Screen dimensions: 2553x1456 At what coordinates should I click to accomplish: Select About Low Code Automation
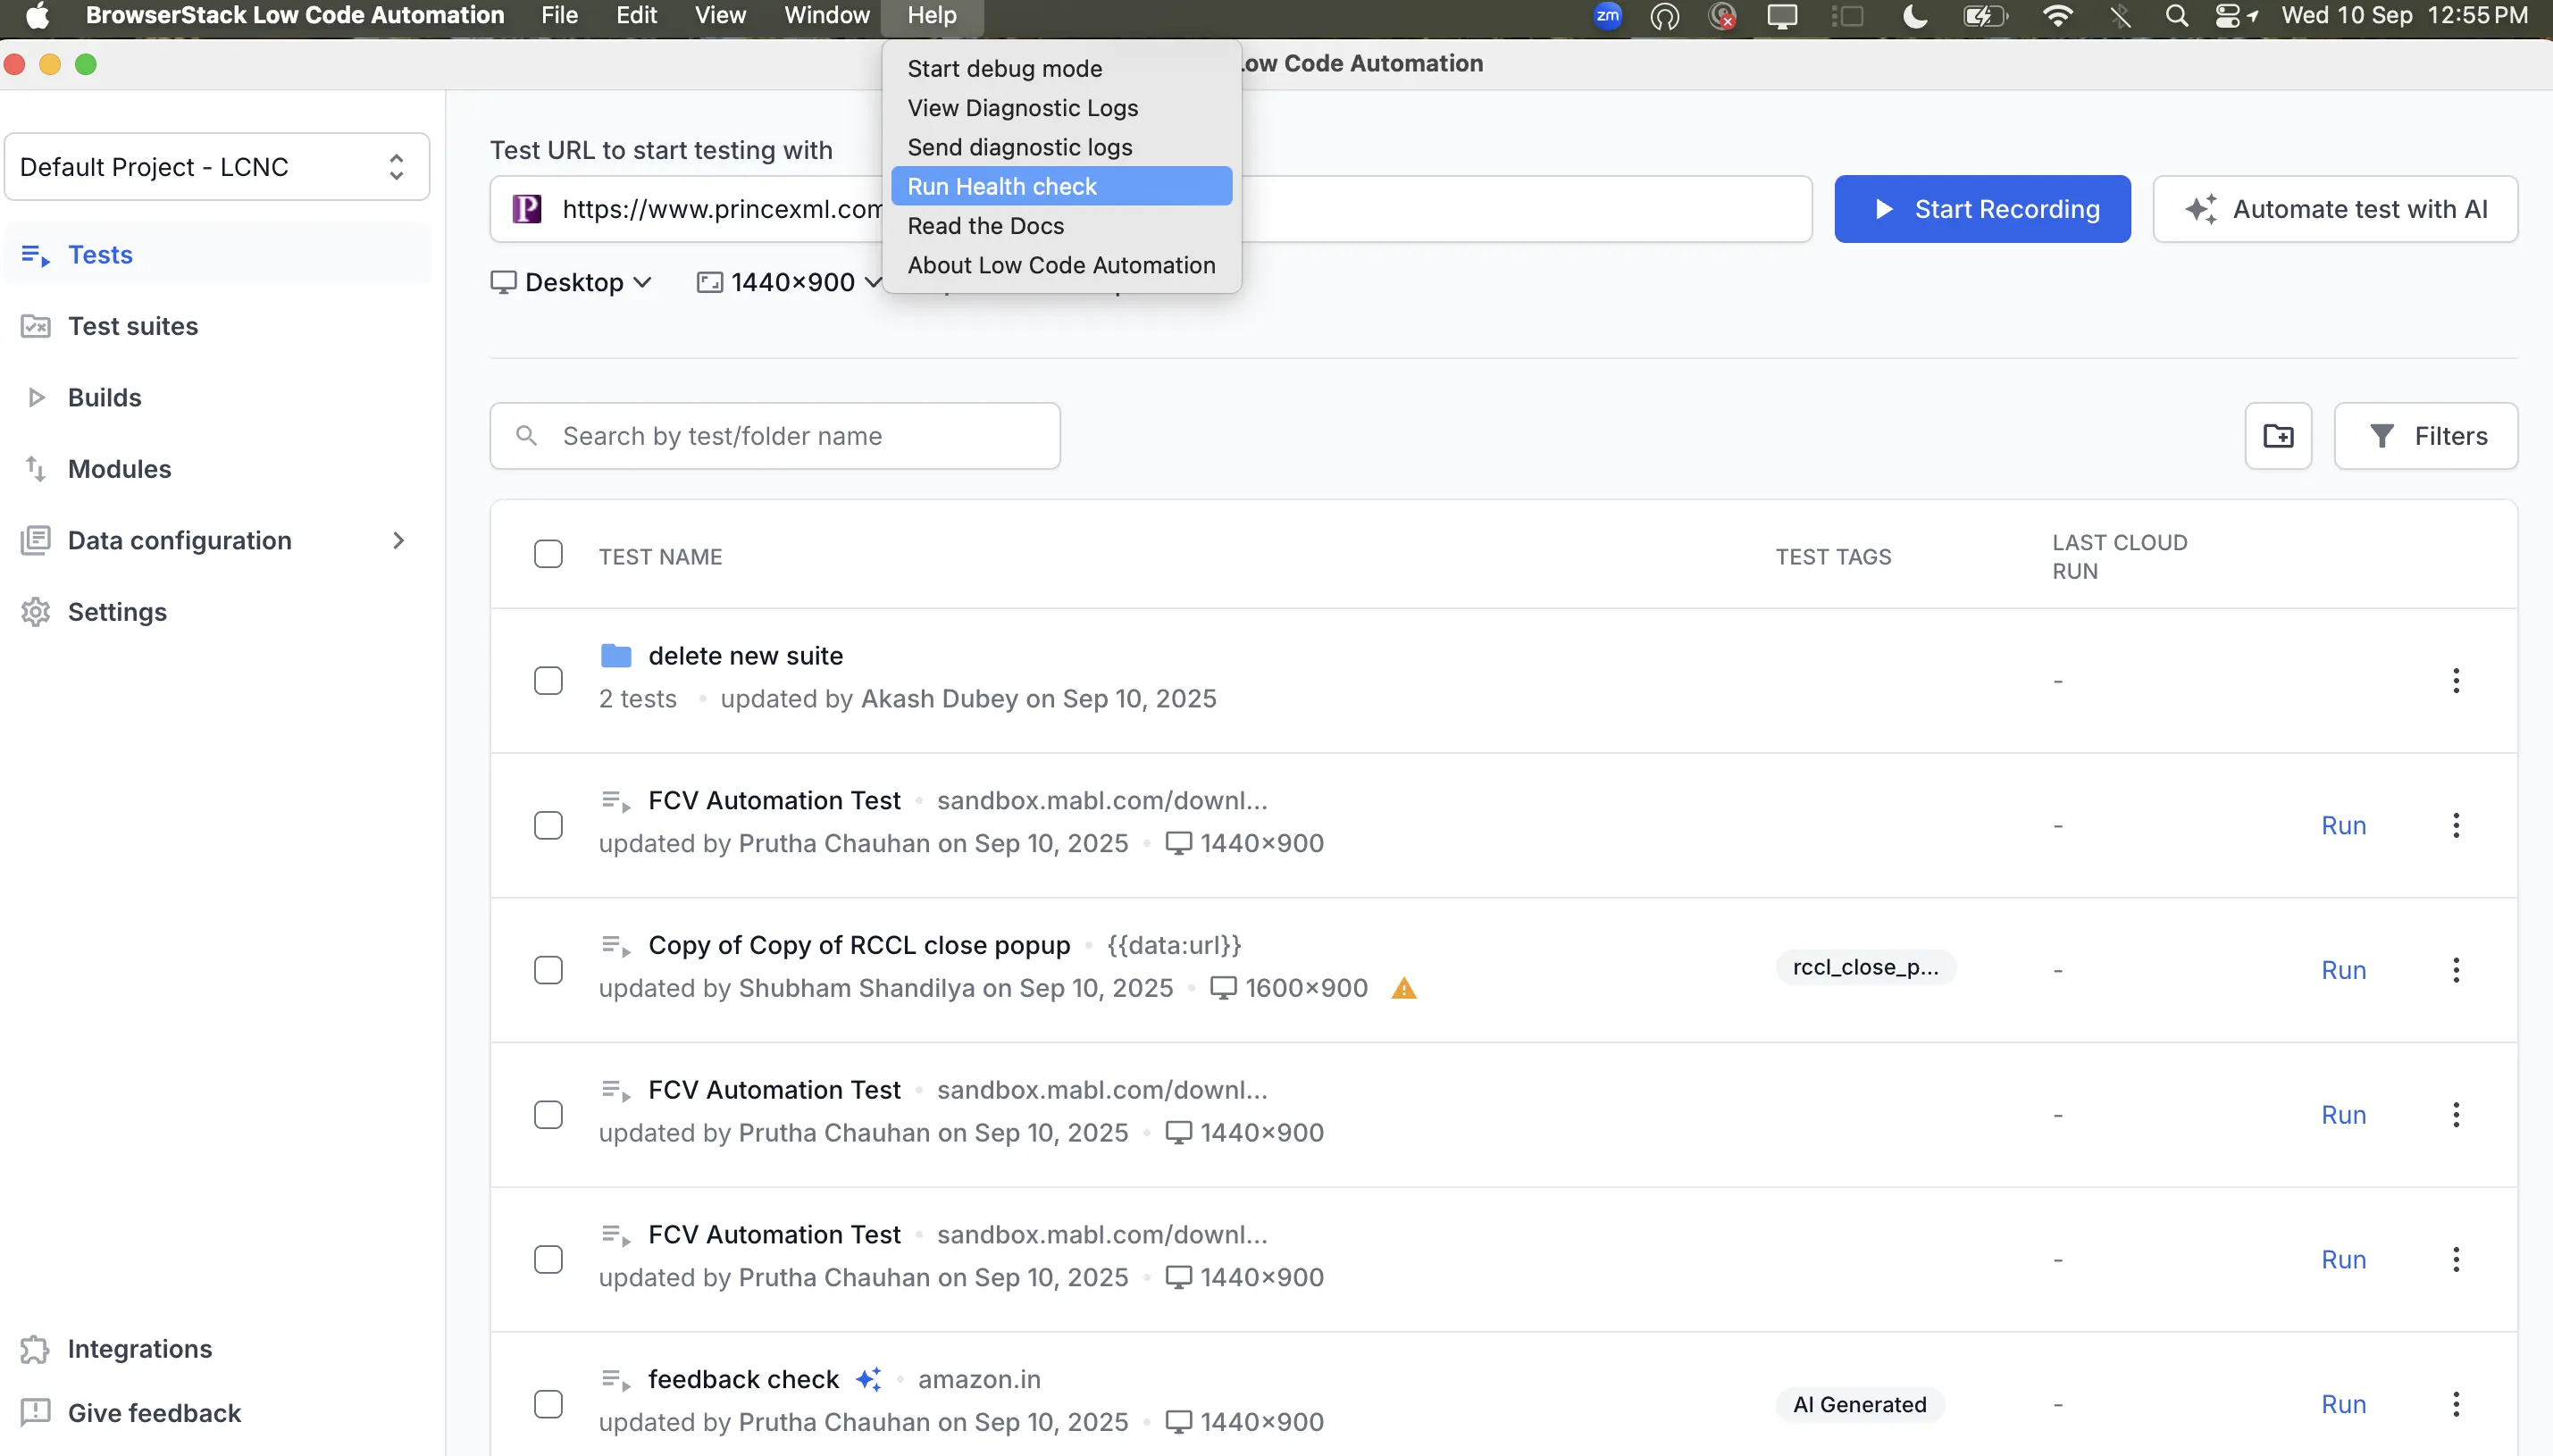coord(1061,265)
